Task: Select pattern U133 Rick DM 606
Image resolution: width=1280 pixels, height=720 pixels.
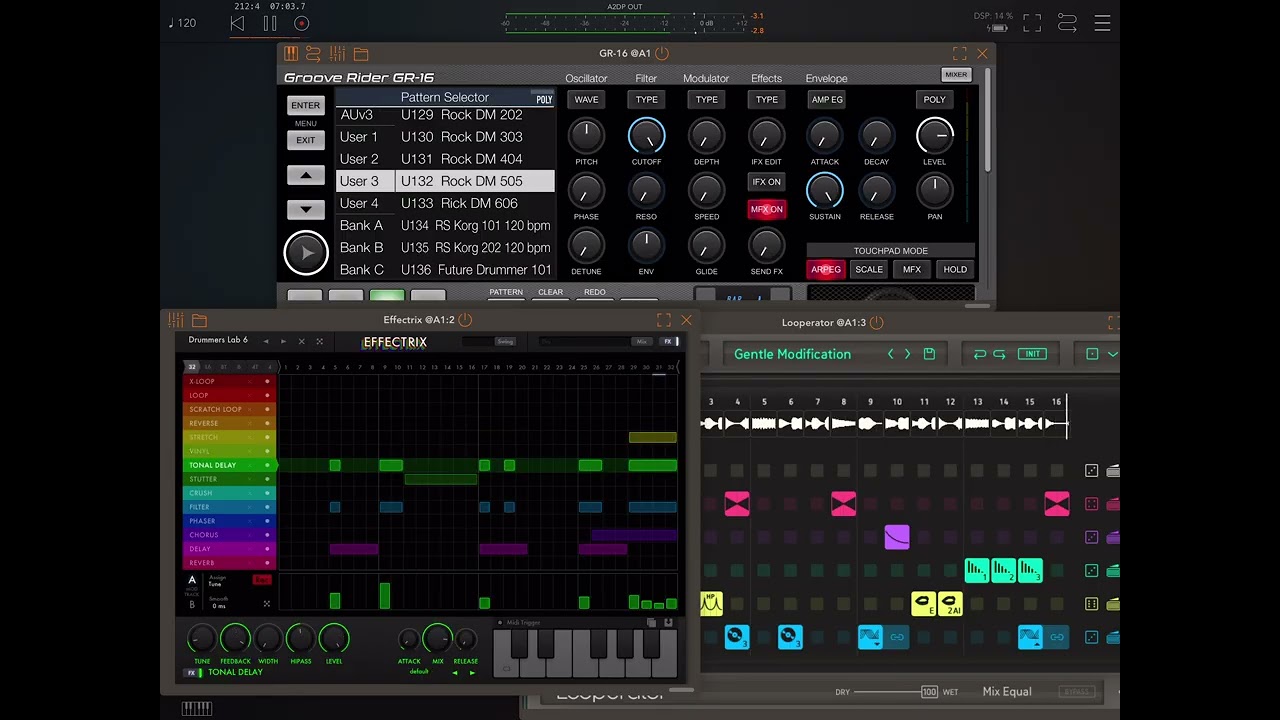Action: click(x=475, y=203)
